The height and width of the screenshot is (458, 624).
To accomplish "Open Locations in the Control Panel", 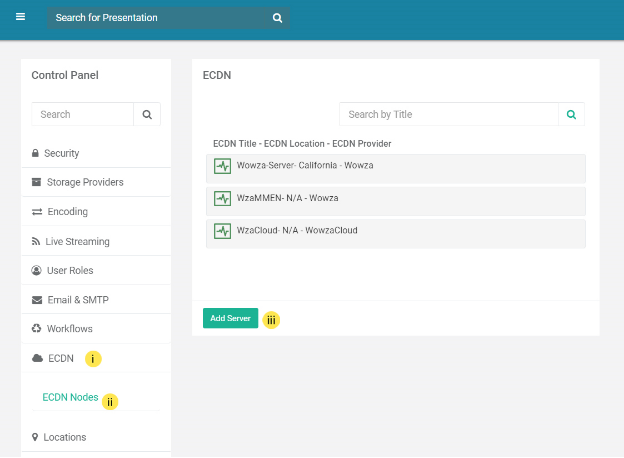I will click(64, 437).
